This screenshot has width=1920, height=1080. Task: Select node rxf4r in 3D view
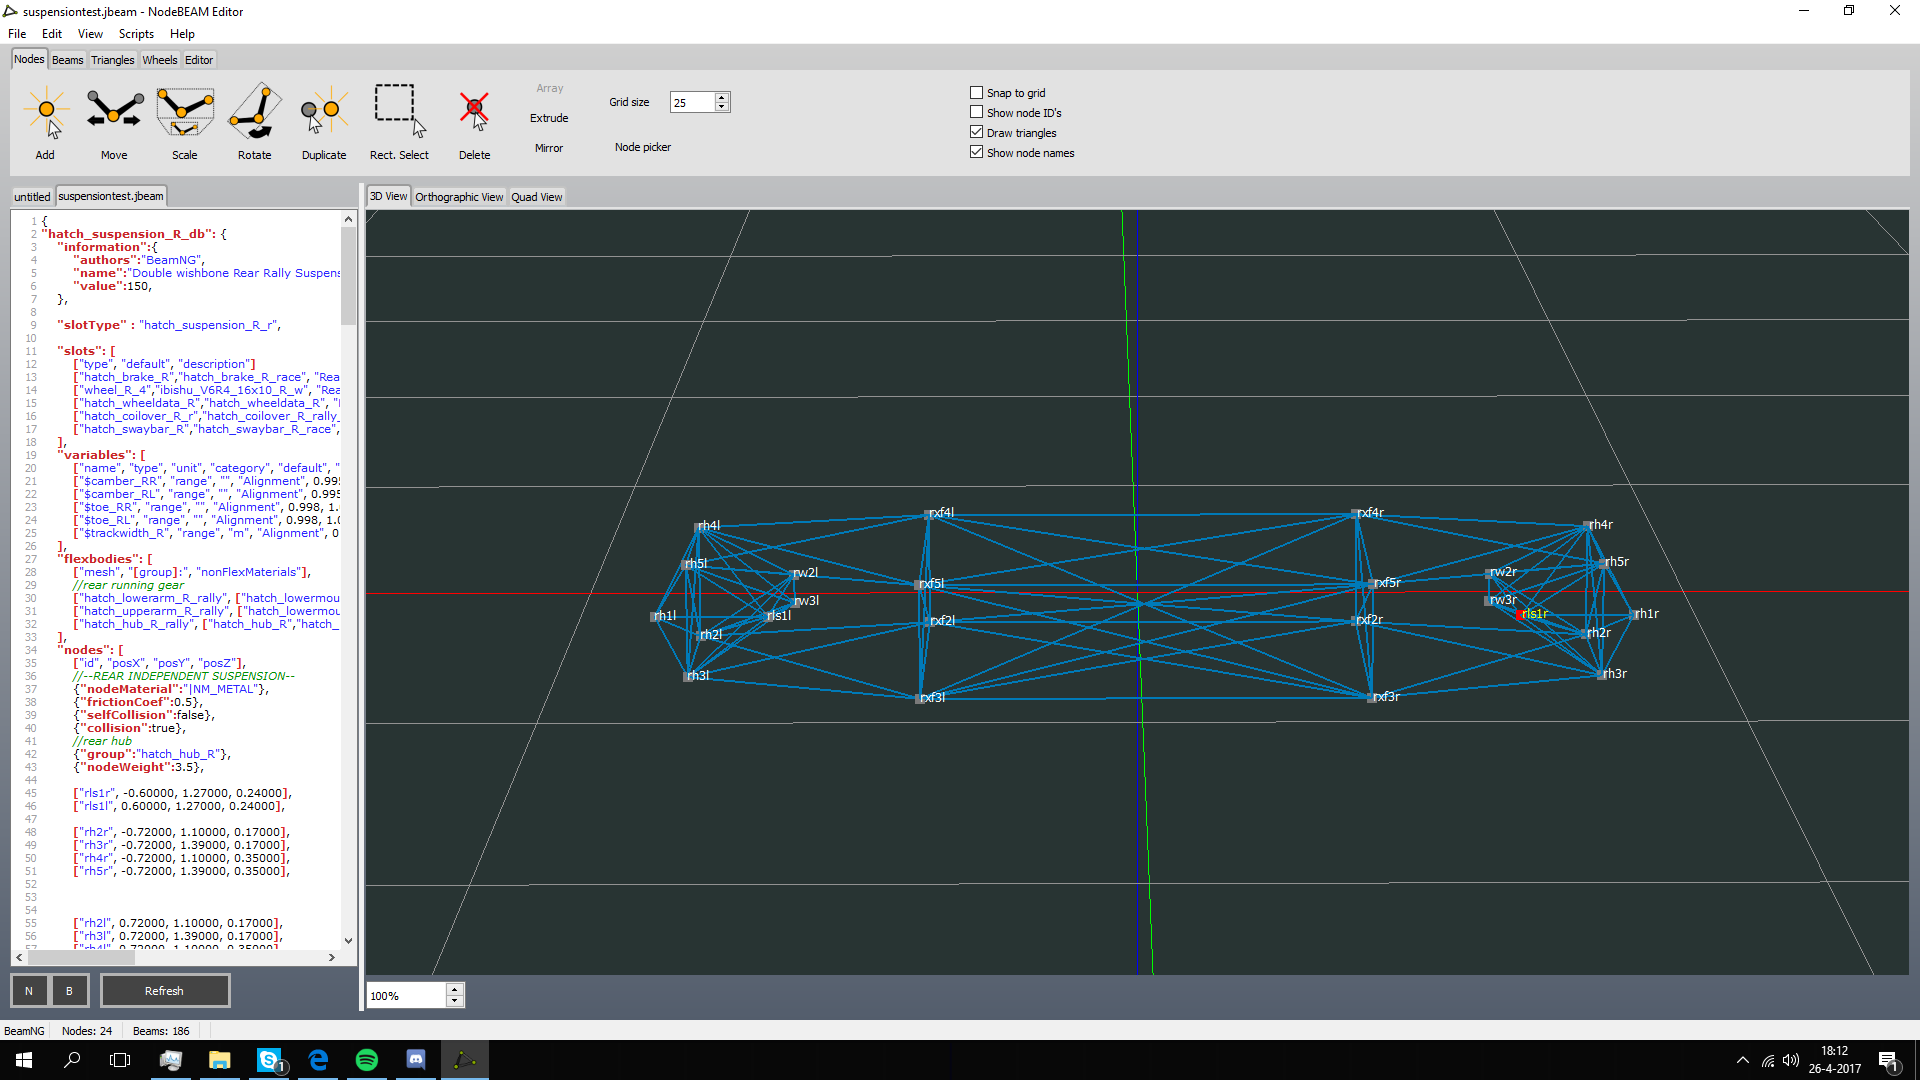(x=1356, y=514)
